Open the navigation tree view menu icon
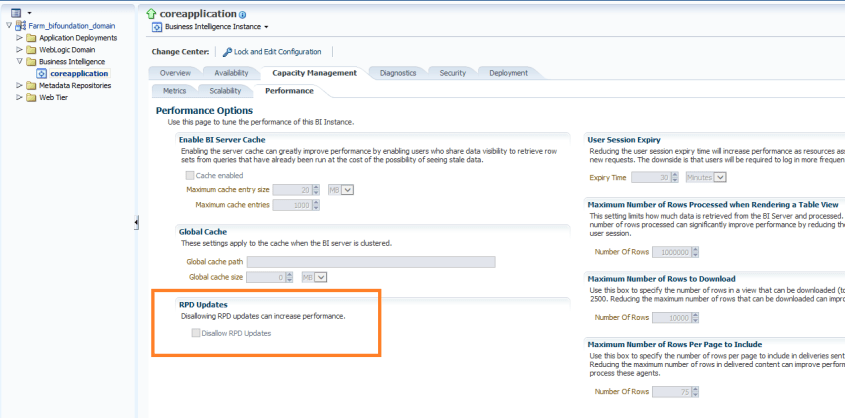The height and width of the screenshot is (418, 845). (x=15, y=12)
